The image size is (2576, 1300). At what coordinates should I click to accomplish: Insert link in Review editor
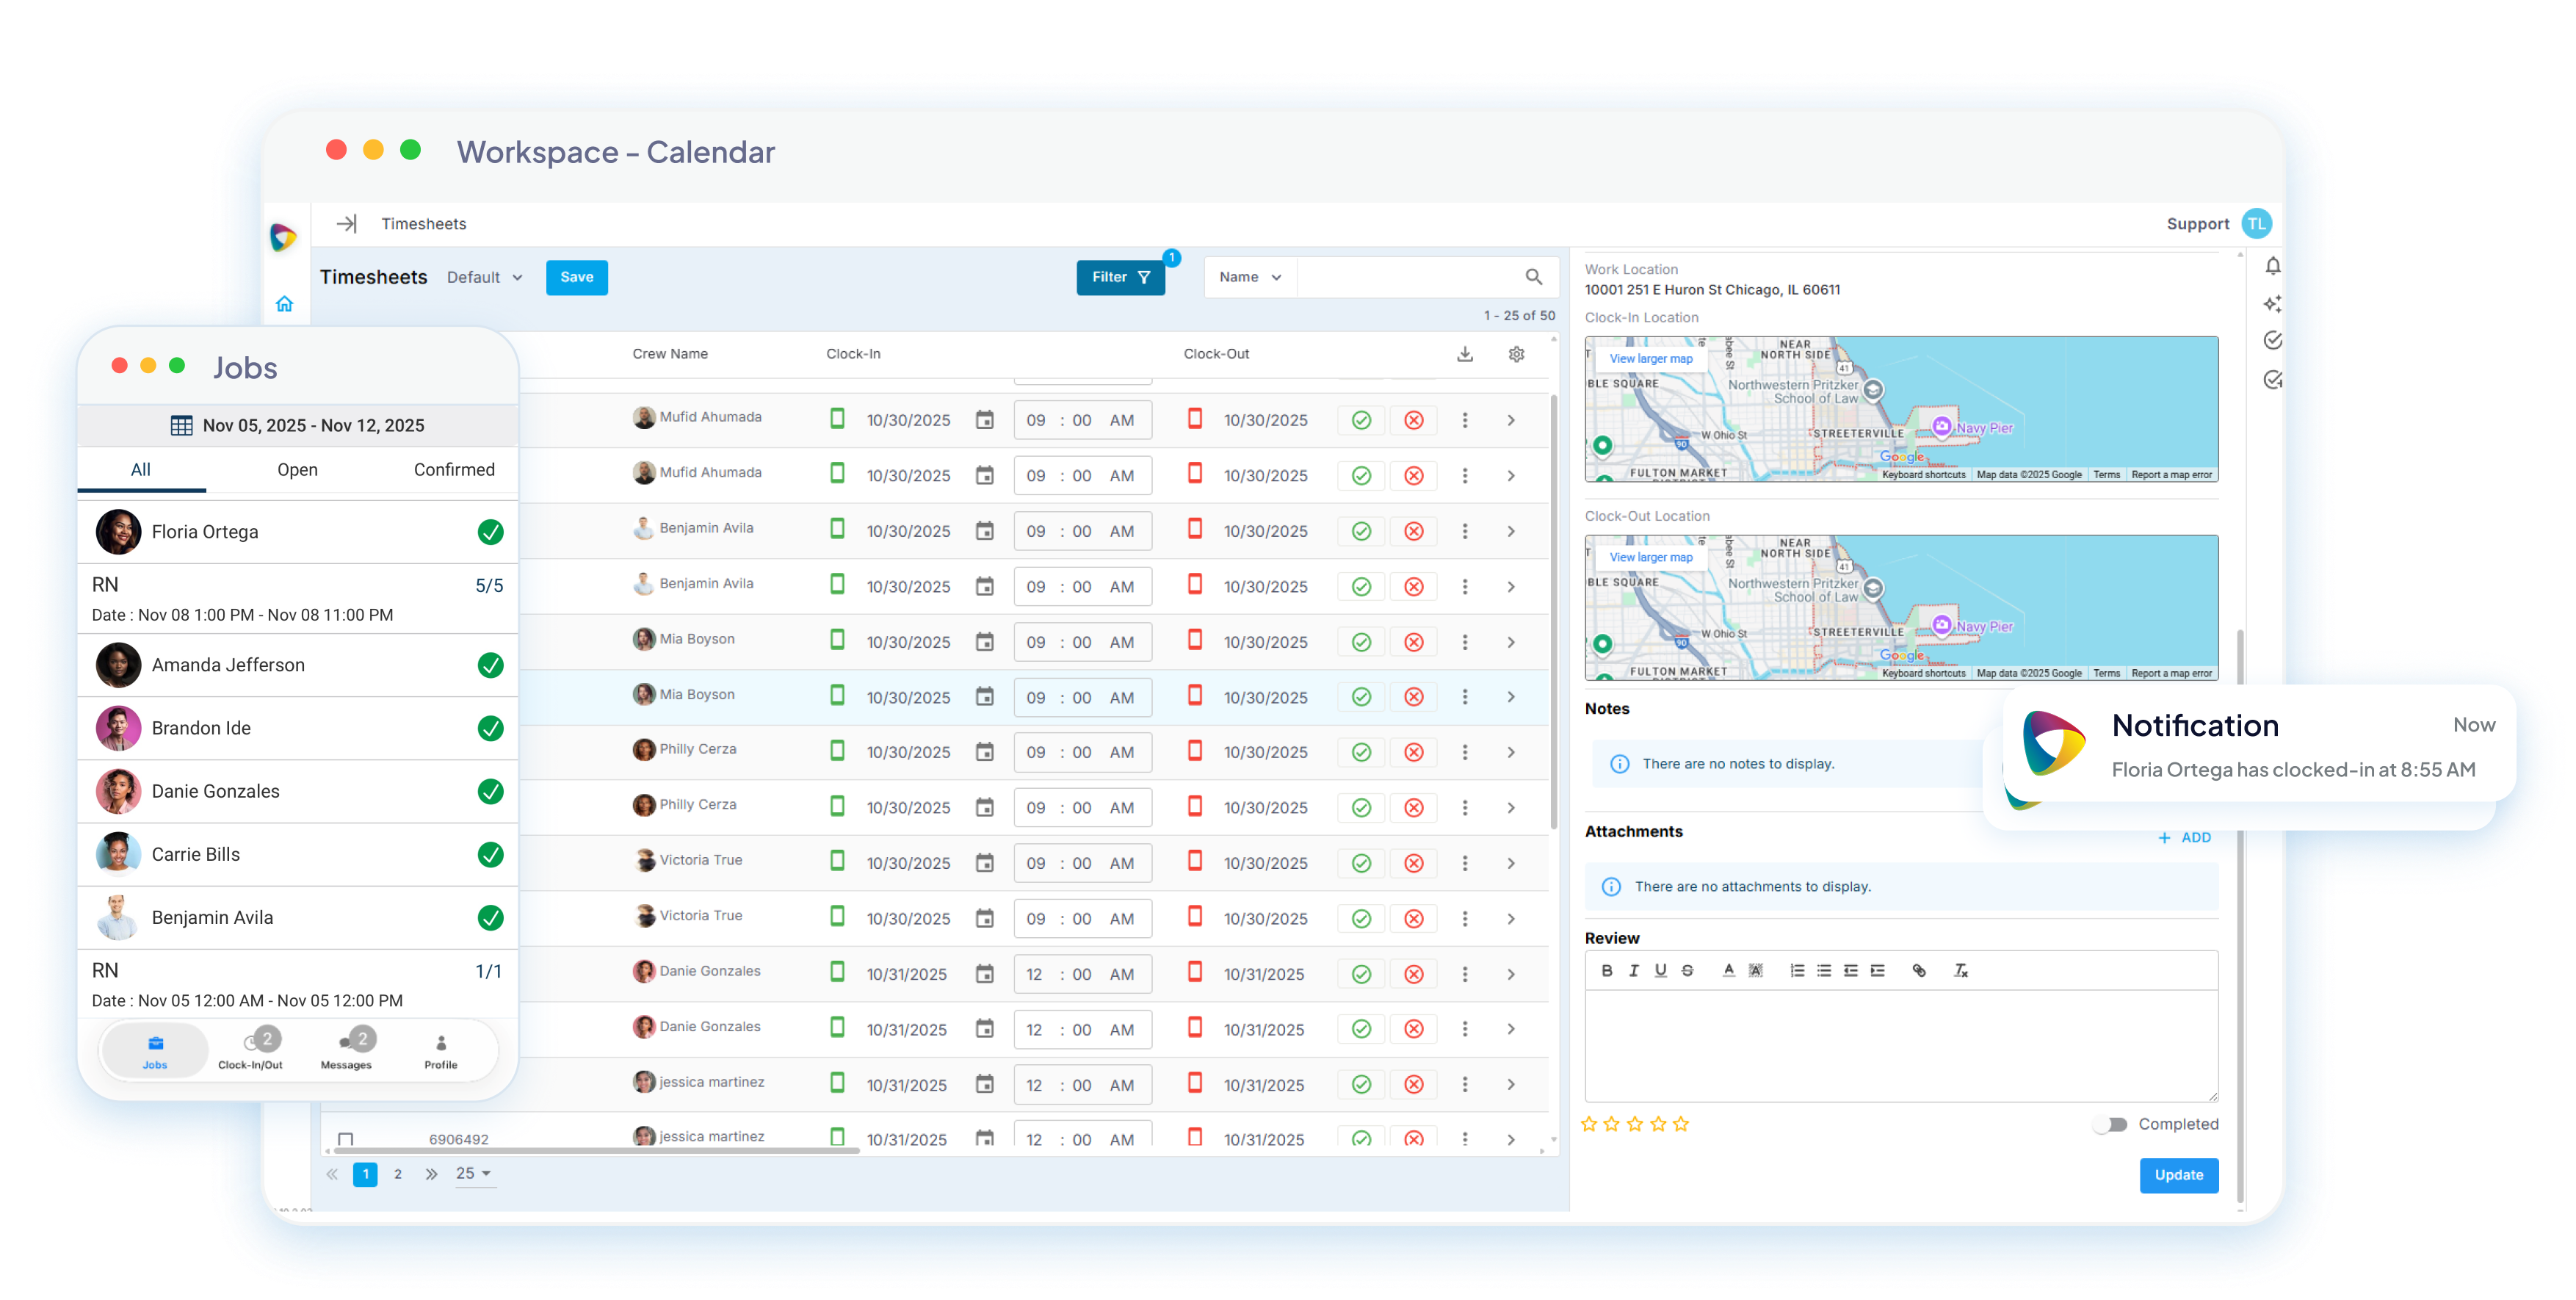[x=1919, y=970]
